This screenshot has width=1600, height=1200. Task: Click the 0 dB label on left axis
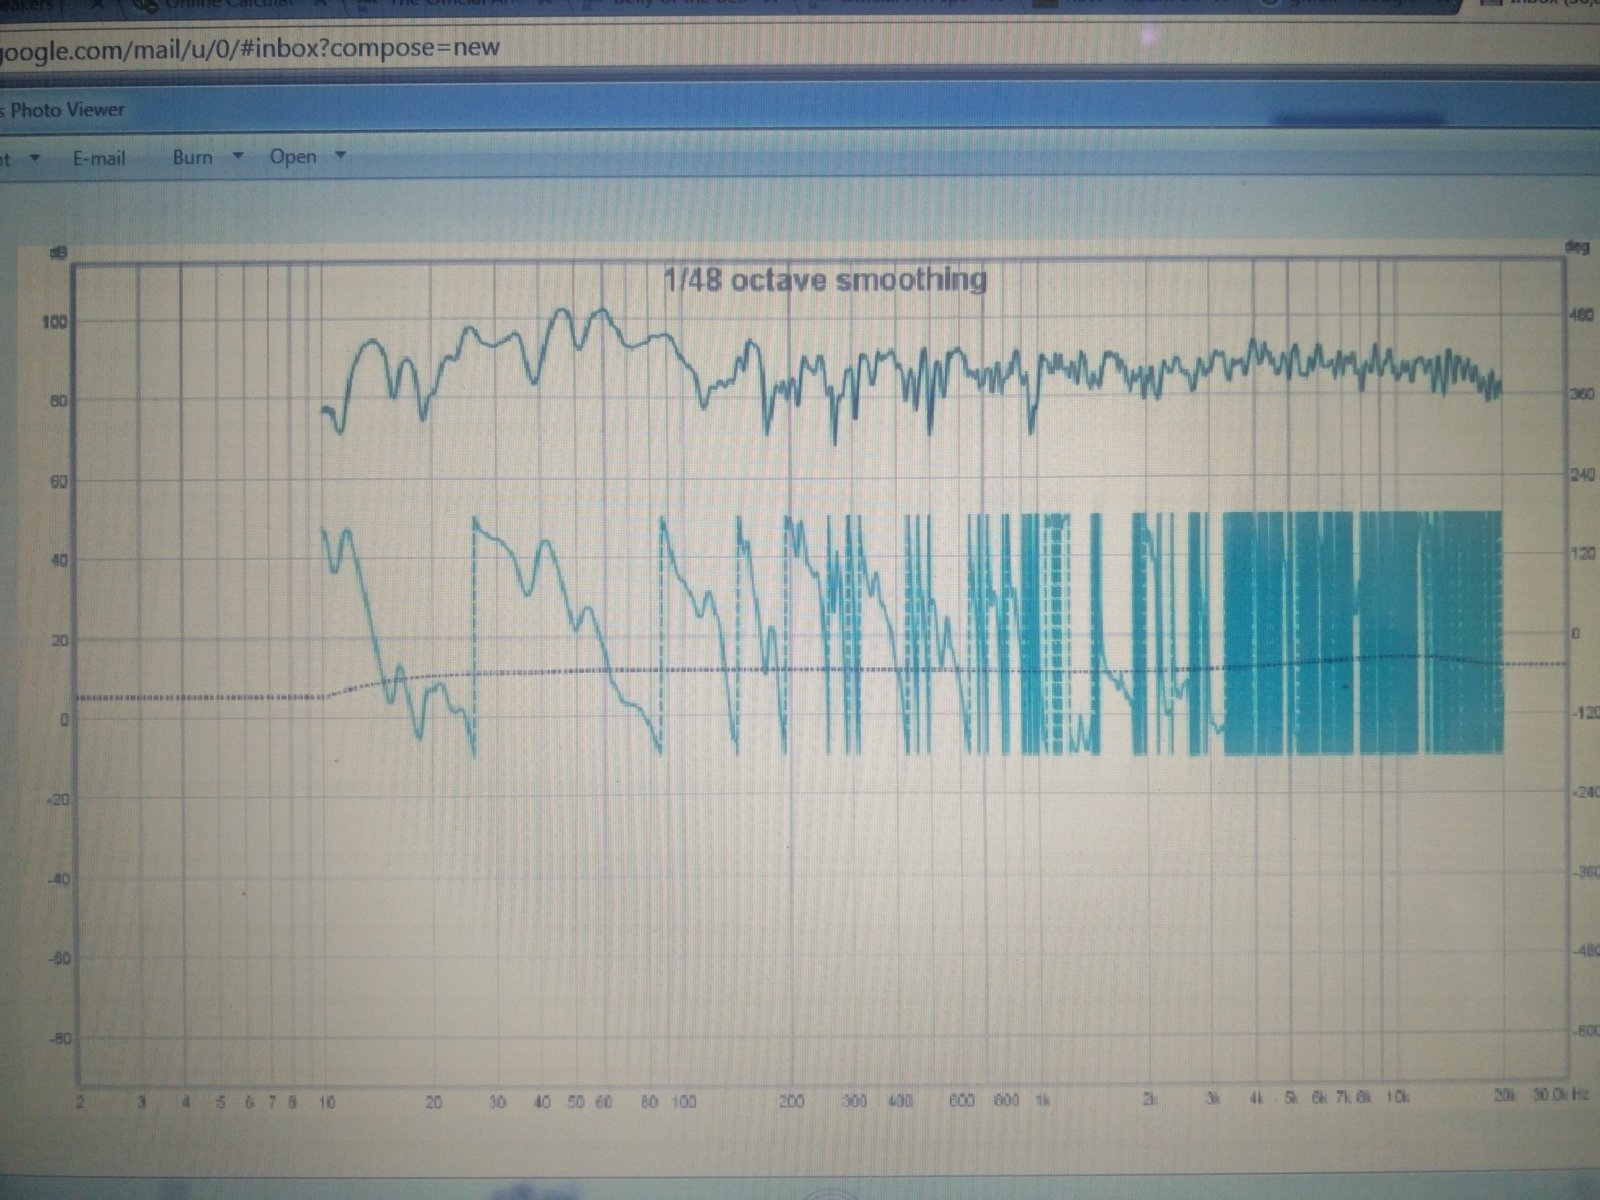point(62,720)
